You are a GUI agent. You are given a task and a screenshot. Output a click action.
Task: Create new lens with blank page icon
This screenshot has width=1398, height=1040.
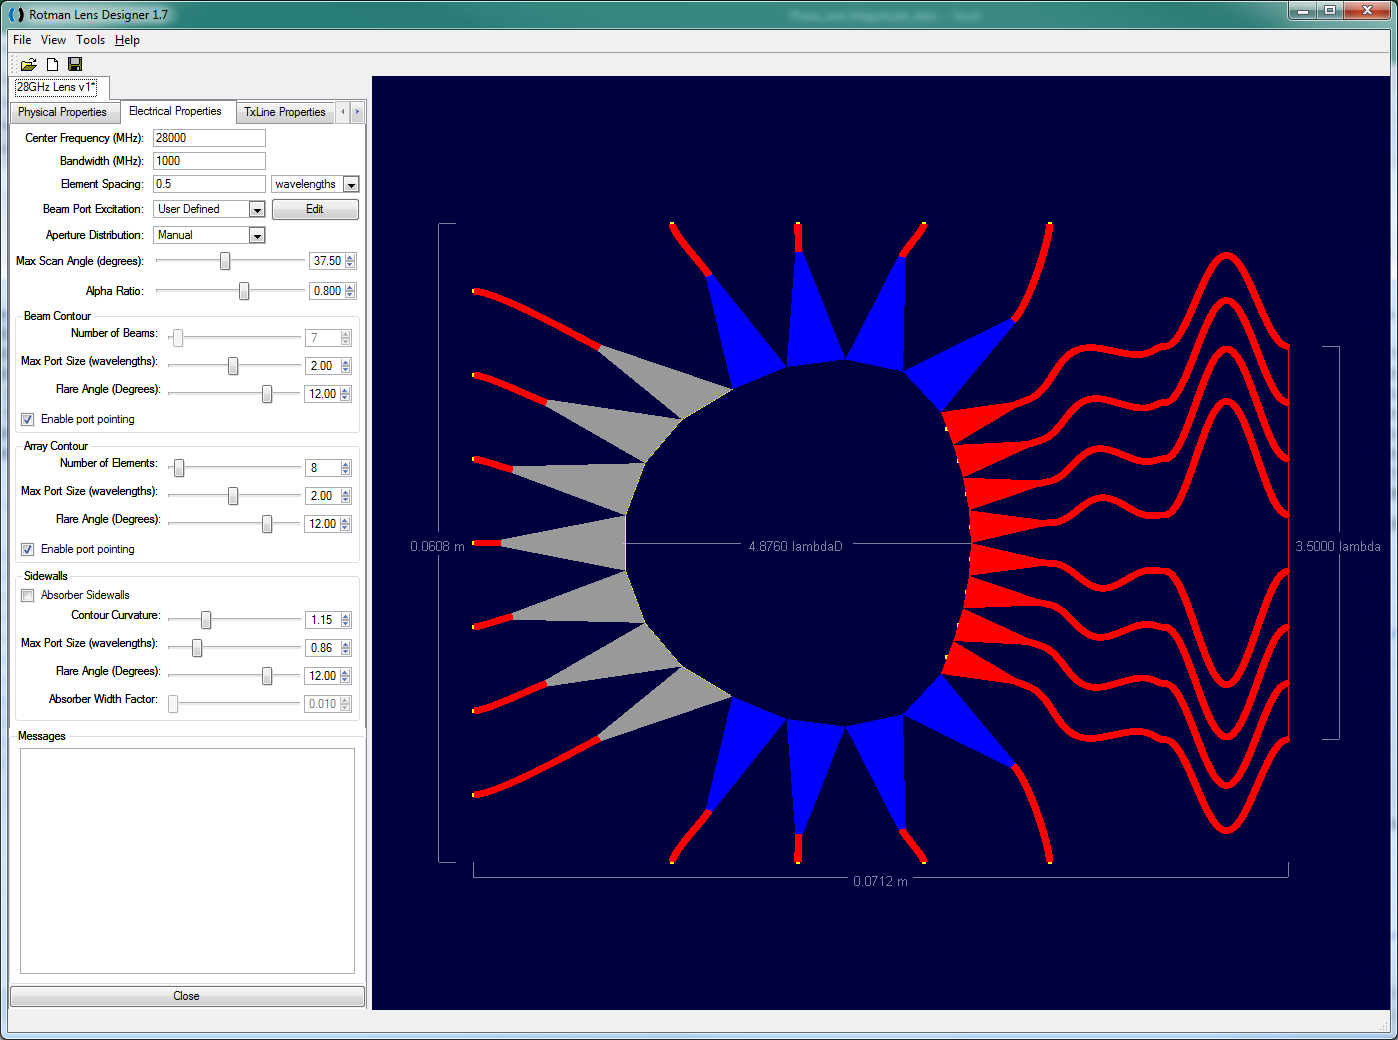click(53, 64)
